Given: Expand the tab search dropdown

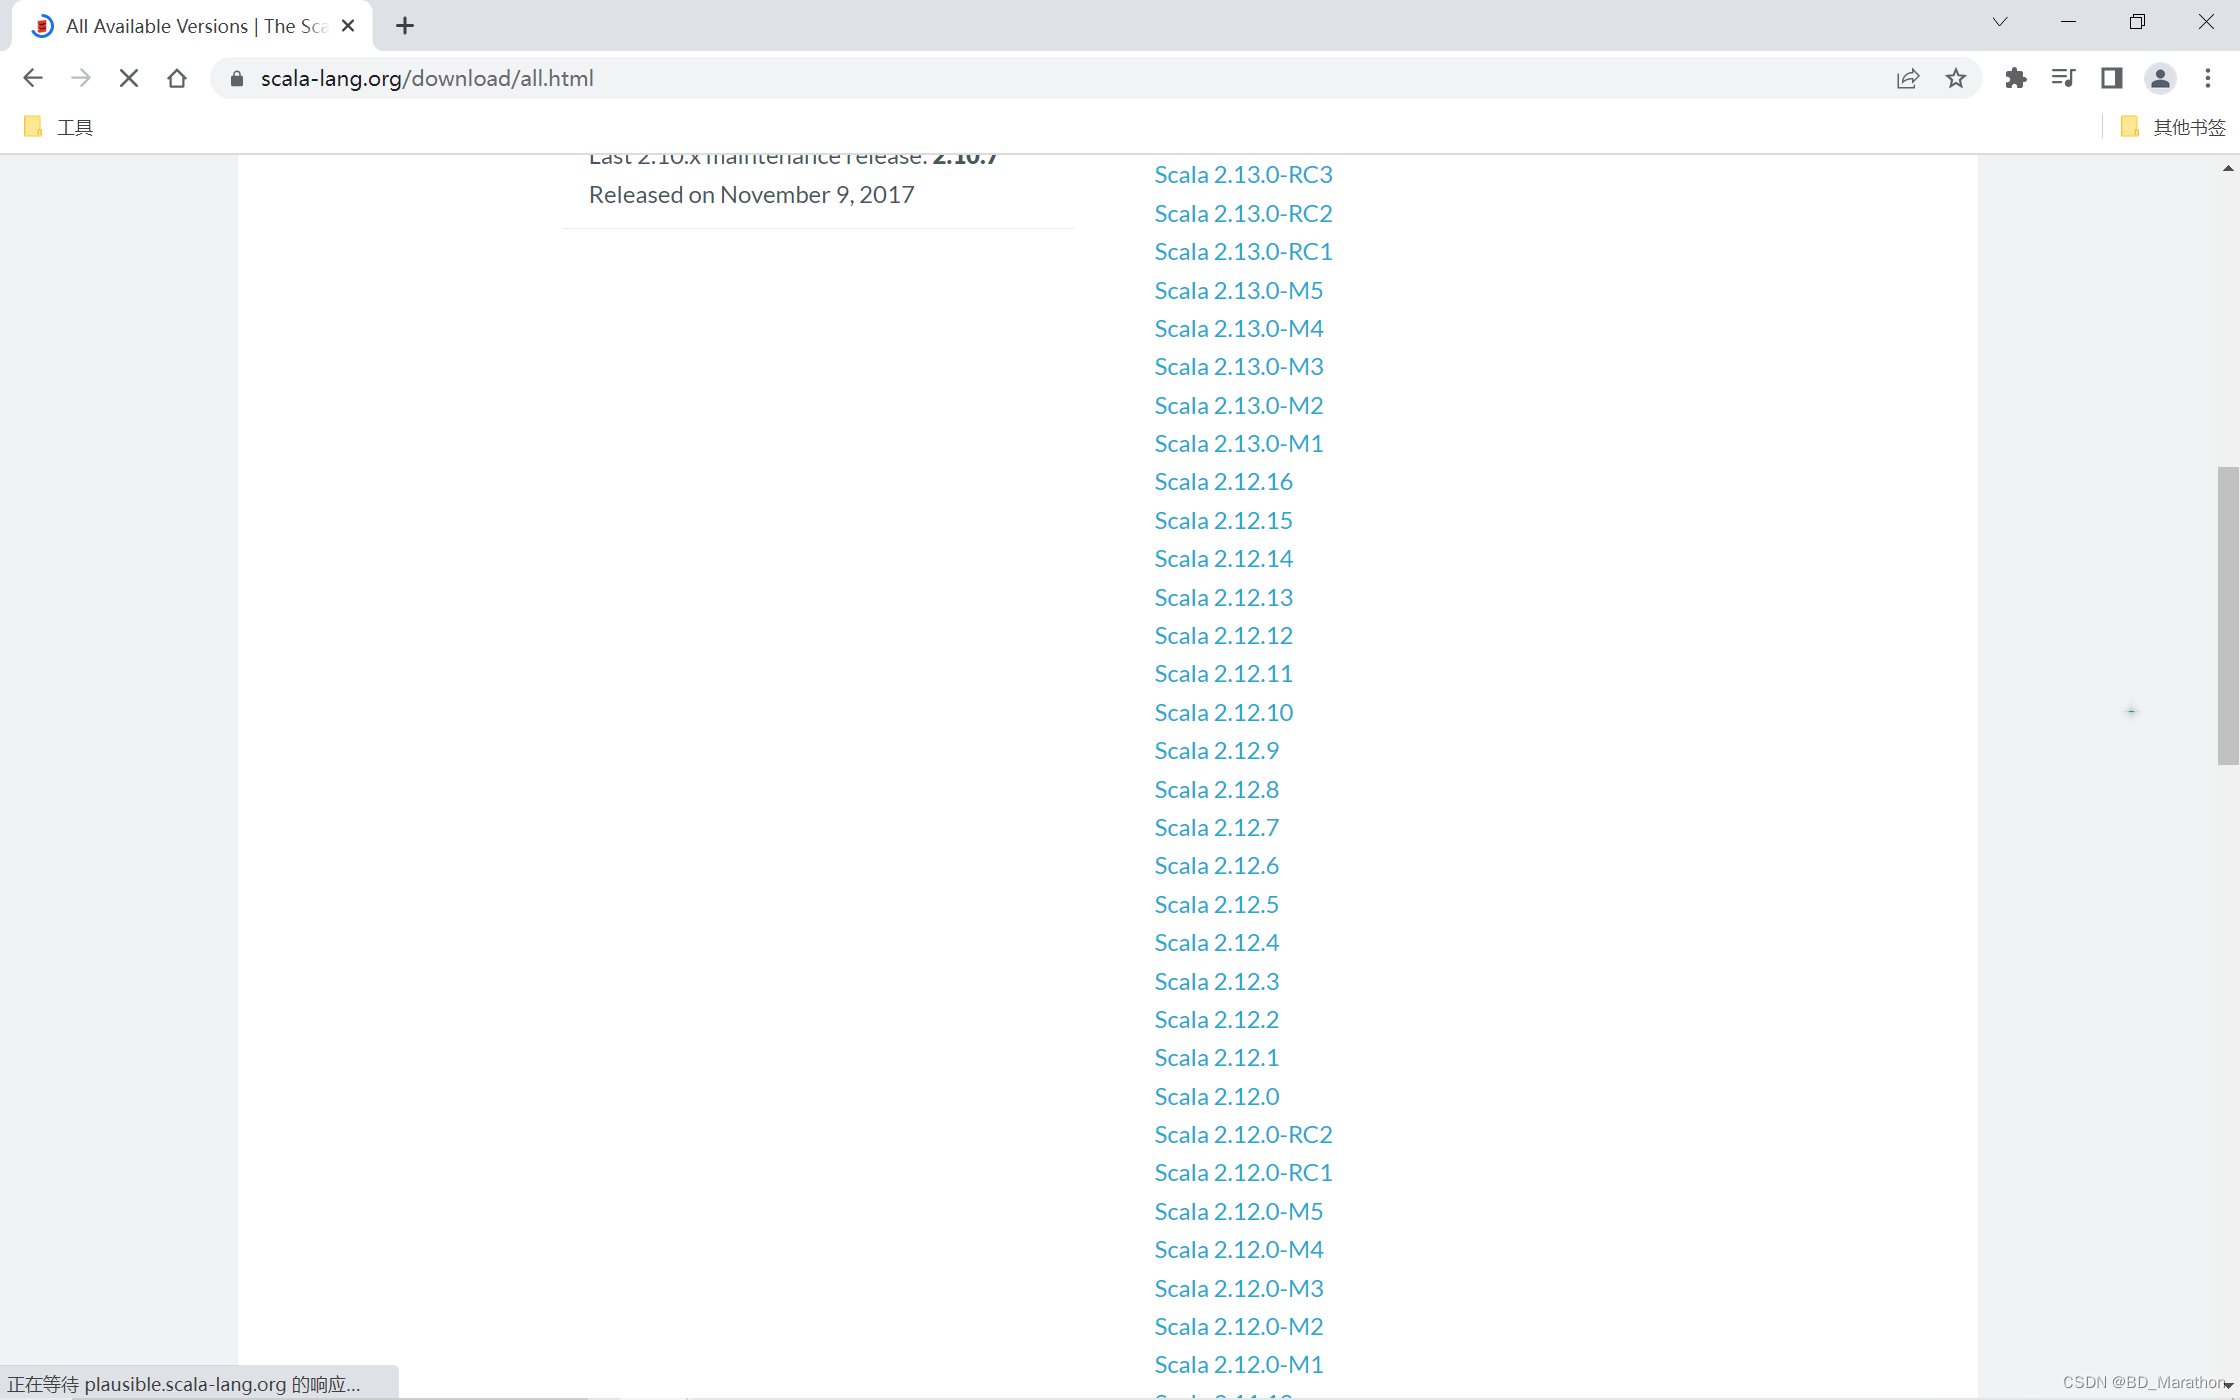Looking at the screenshot, I should coord(2000,22).
